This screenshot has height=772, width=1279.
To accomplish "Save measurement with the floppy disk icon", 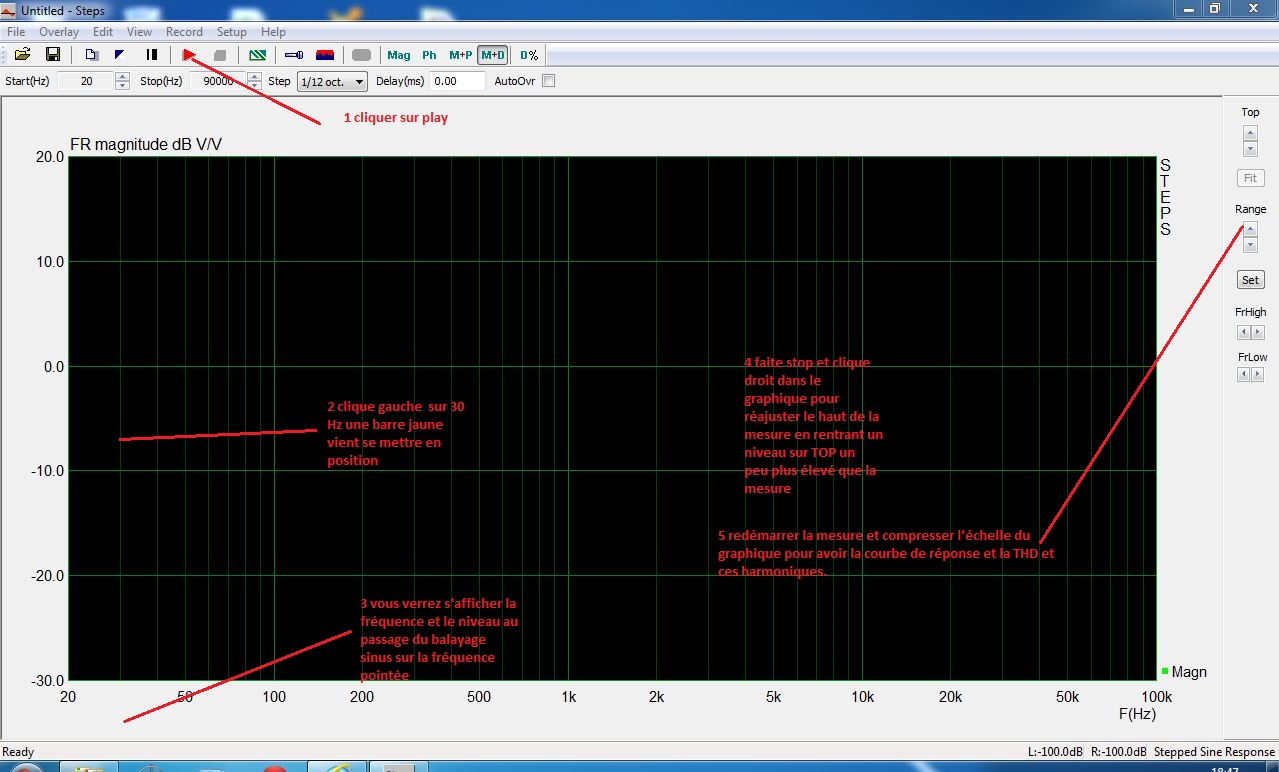I will click(x=53, y=55).
